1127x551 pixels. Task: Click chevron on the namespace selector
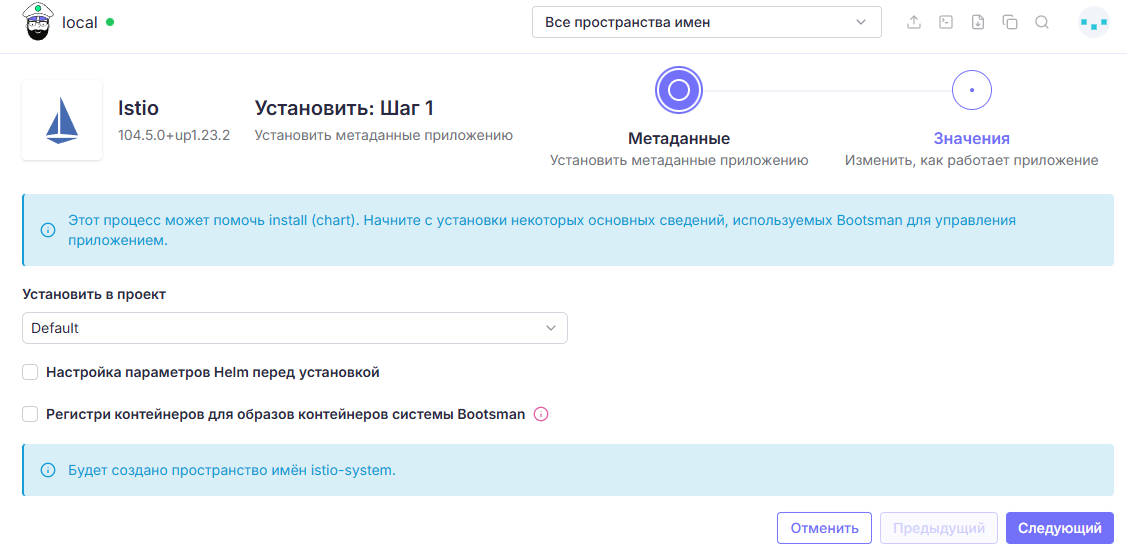[x=861, y=22]
